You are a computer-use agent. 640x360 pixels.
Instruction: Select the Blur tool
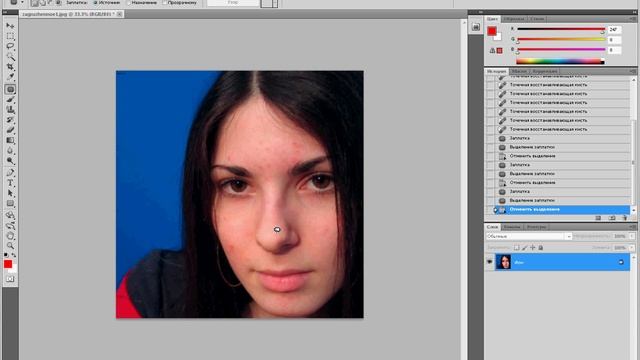click(10, 151)
